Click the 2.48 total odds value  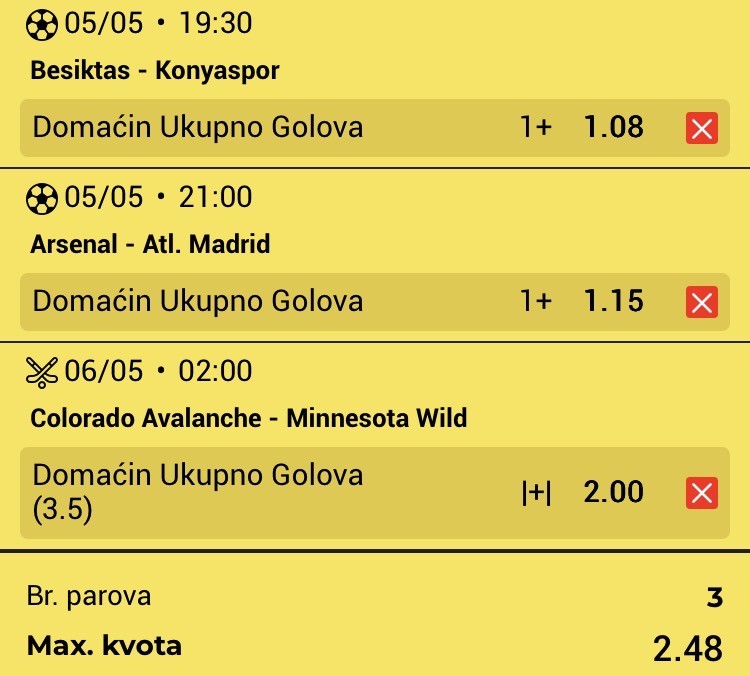687,649
